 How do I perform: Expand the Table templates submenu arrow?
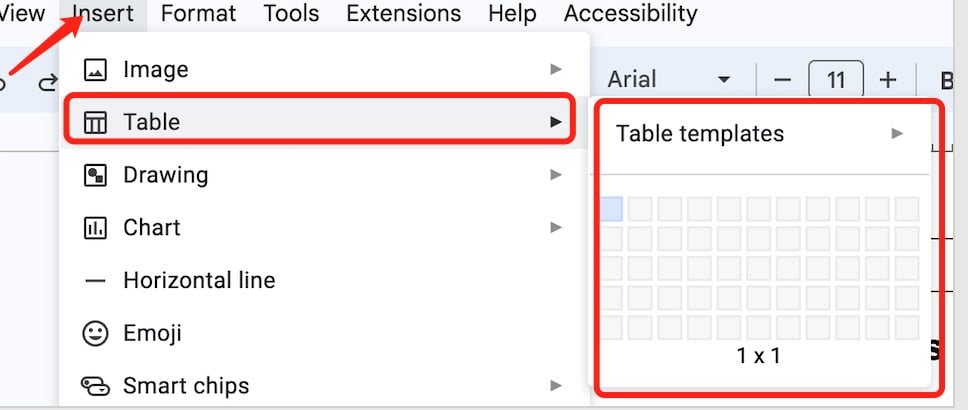[x=897, y=133]
